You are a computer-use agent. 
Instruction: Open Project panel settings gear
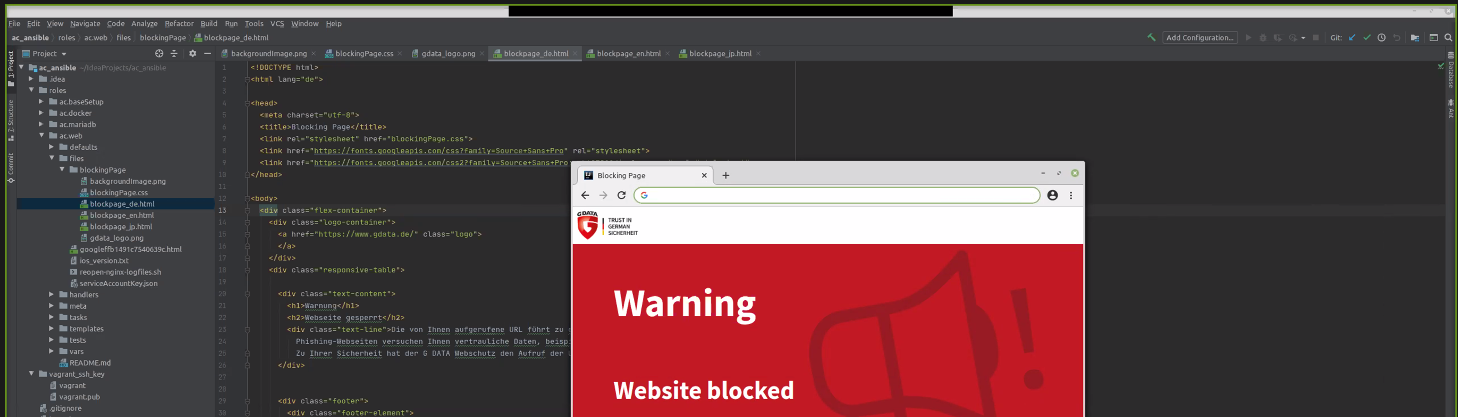190,54
